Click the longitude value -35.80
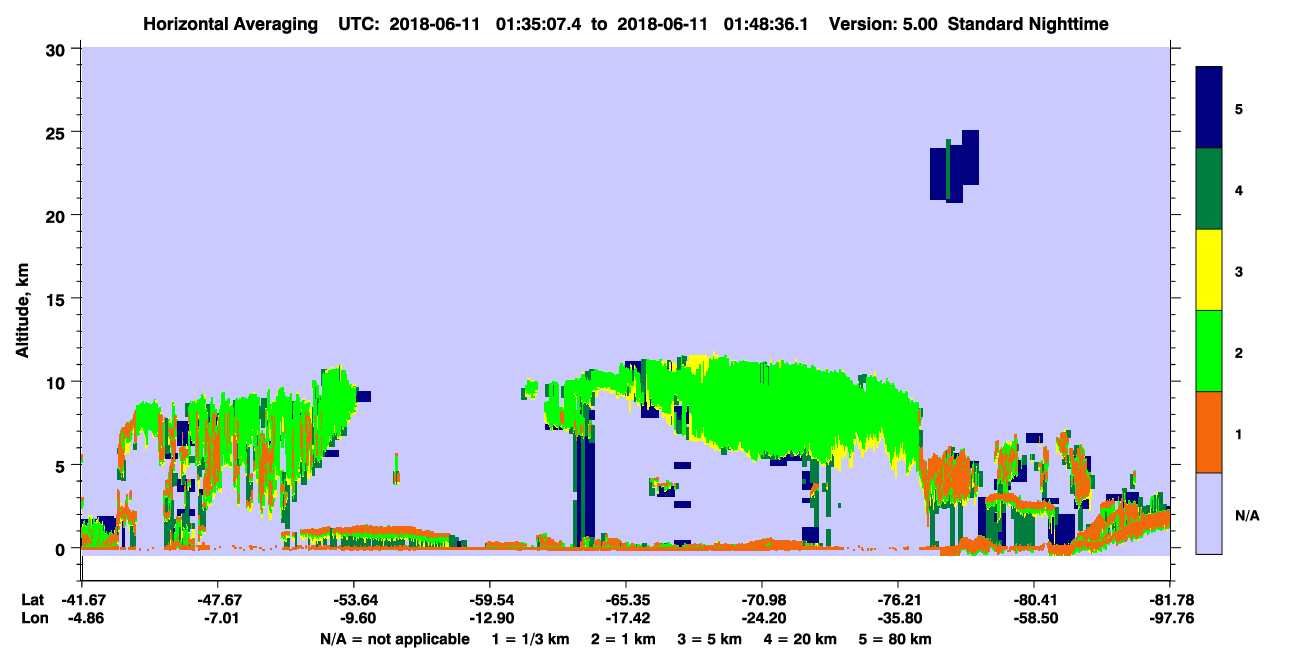The image size is (1300, 667). point(898,619)
